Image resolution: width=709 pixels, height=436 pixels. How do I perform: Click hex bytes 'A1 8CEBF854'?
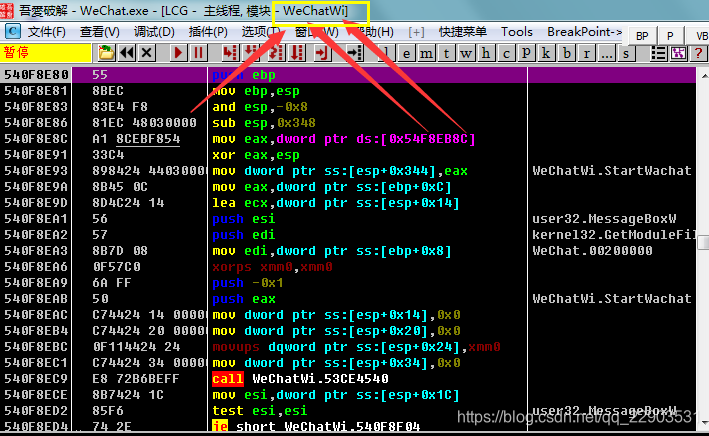(x=136, y=139)
